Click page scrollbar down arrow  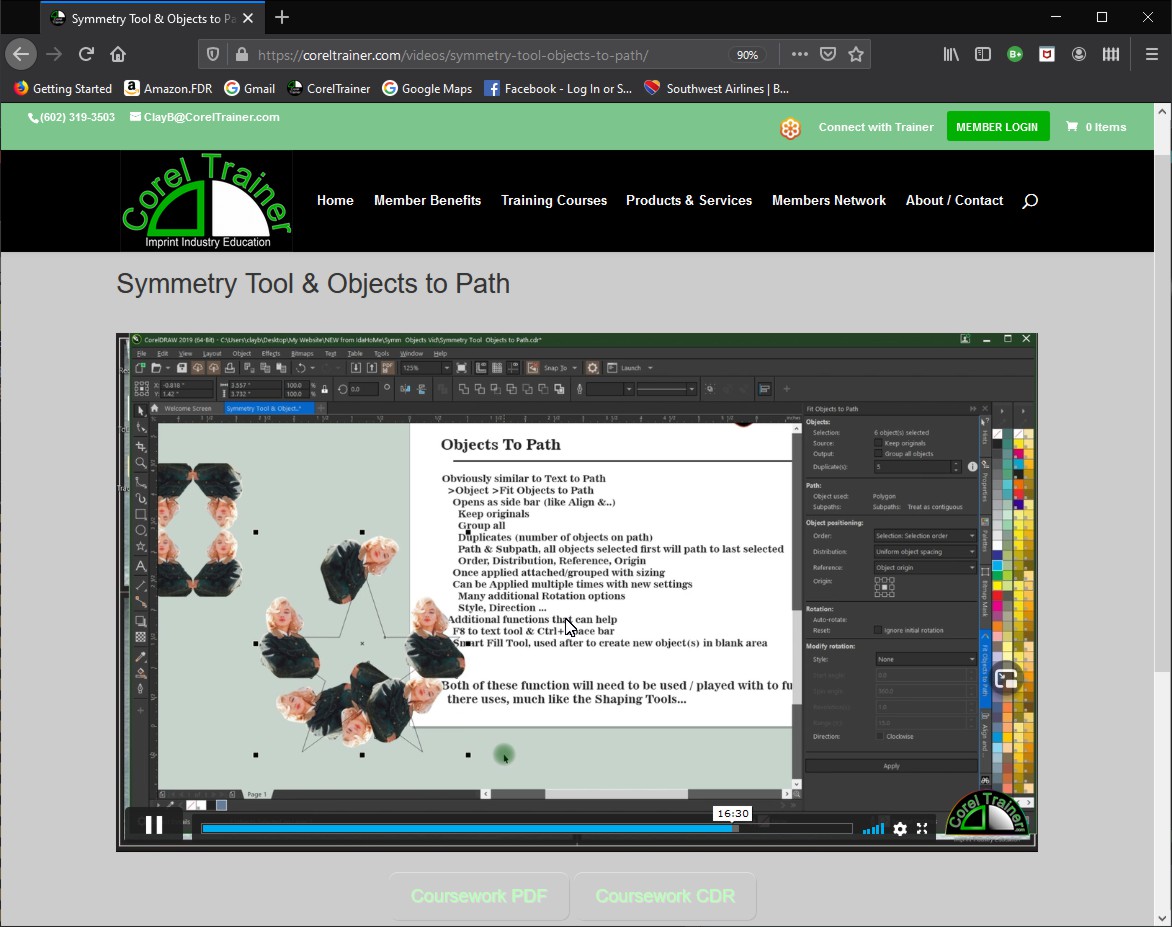coord(1162,917)
